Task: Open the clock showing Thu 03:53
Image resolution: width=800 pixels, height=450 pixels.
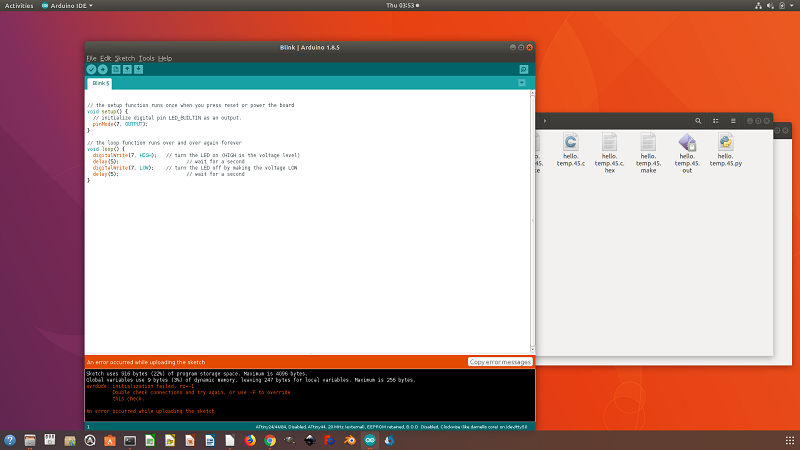Action: [403, 6]
